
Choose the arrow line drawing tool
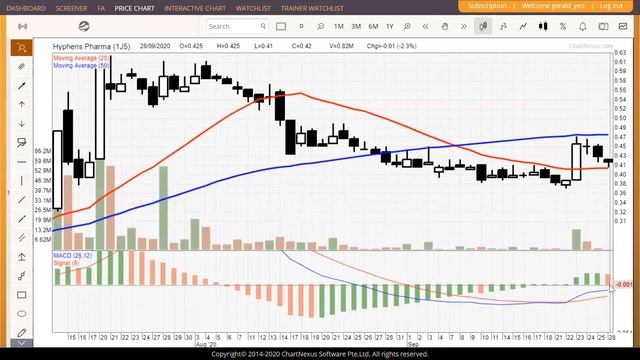pyautogui.click(x=22, y=86)
